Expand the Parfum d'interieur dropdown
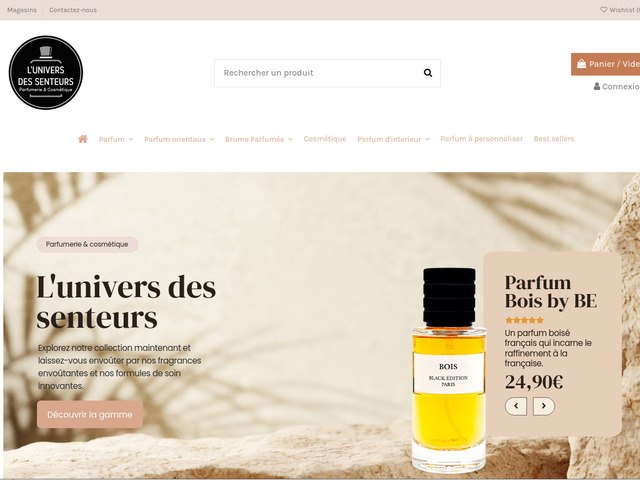This screenshot has height=480, width=640. (393, 139)
